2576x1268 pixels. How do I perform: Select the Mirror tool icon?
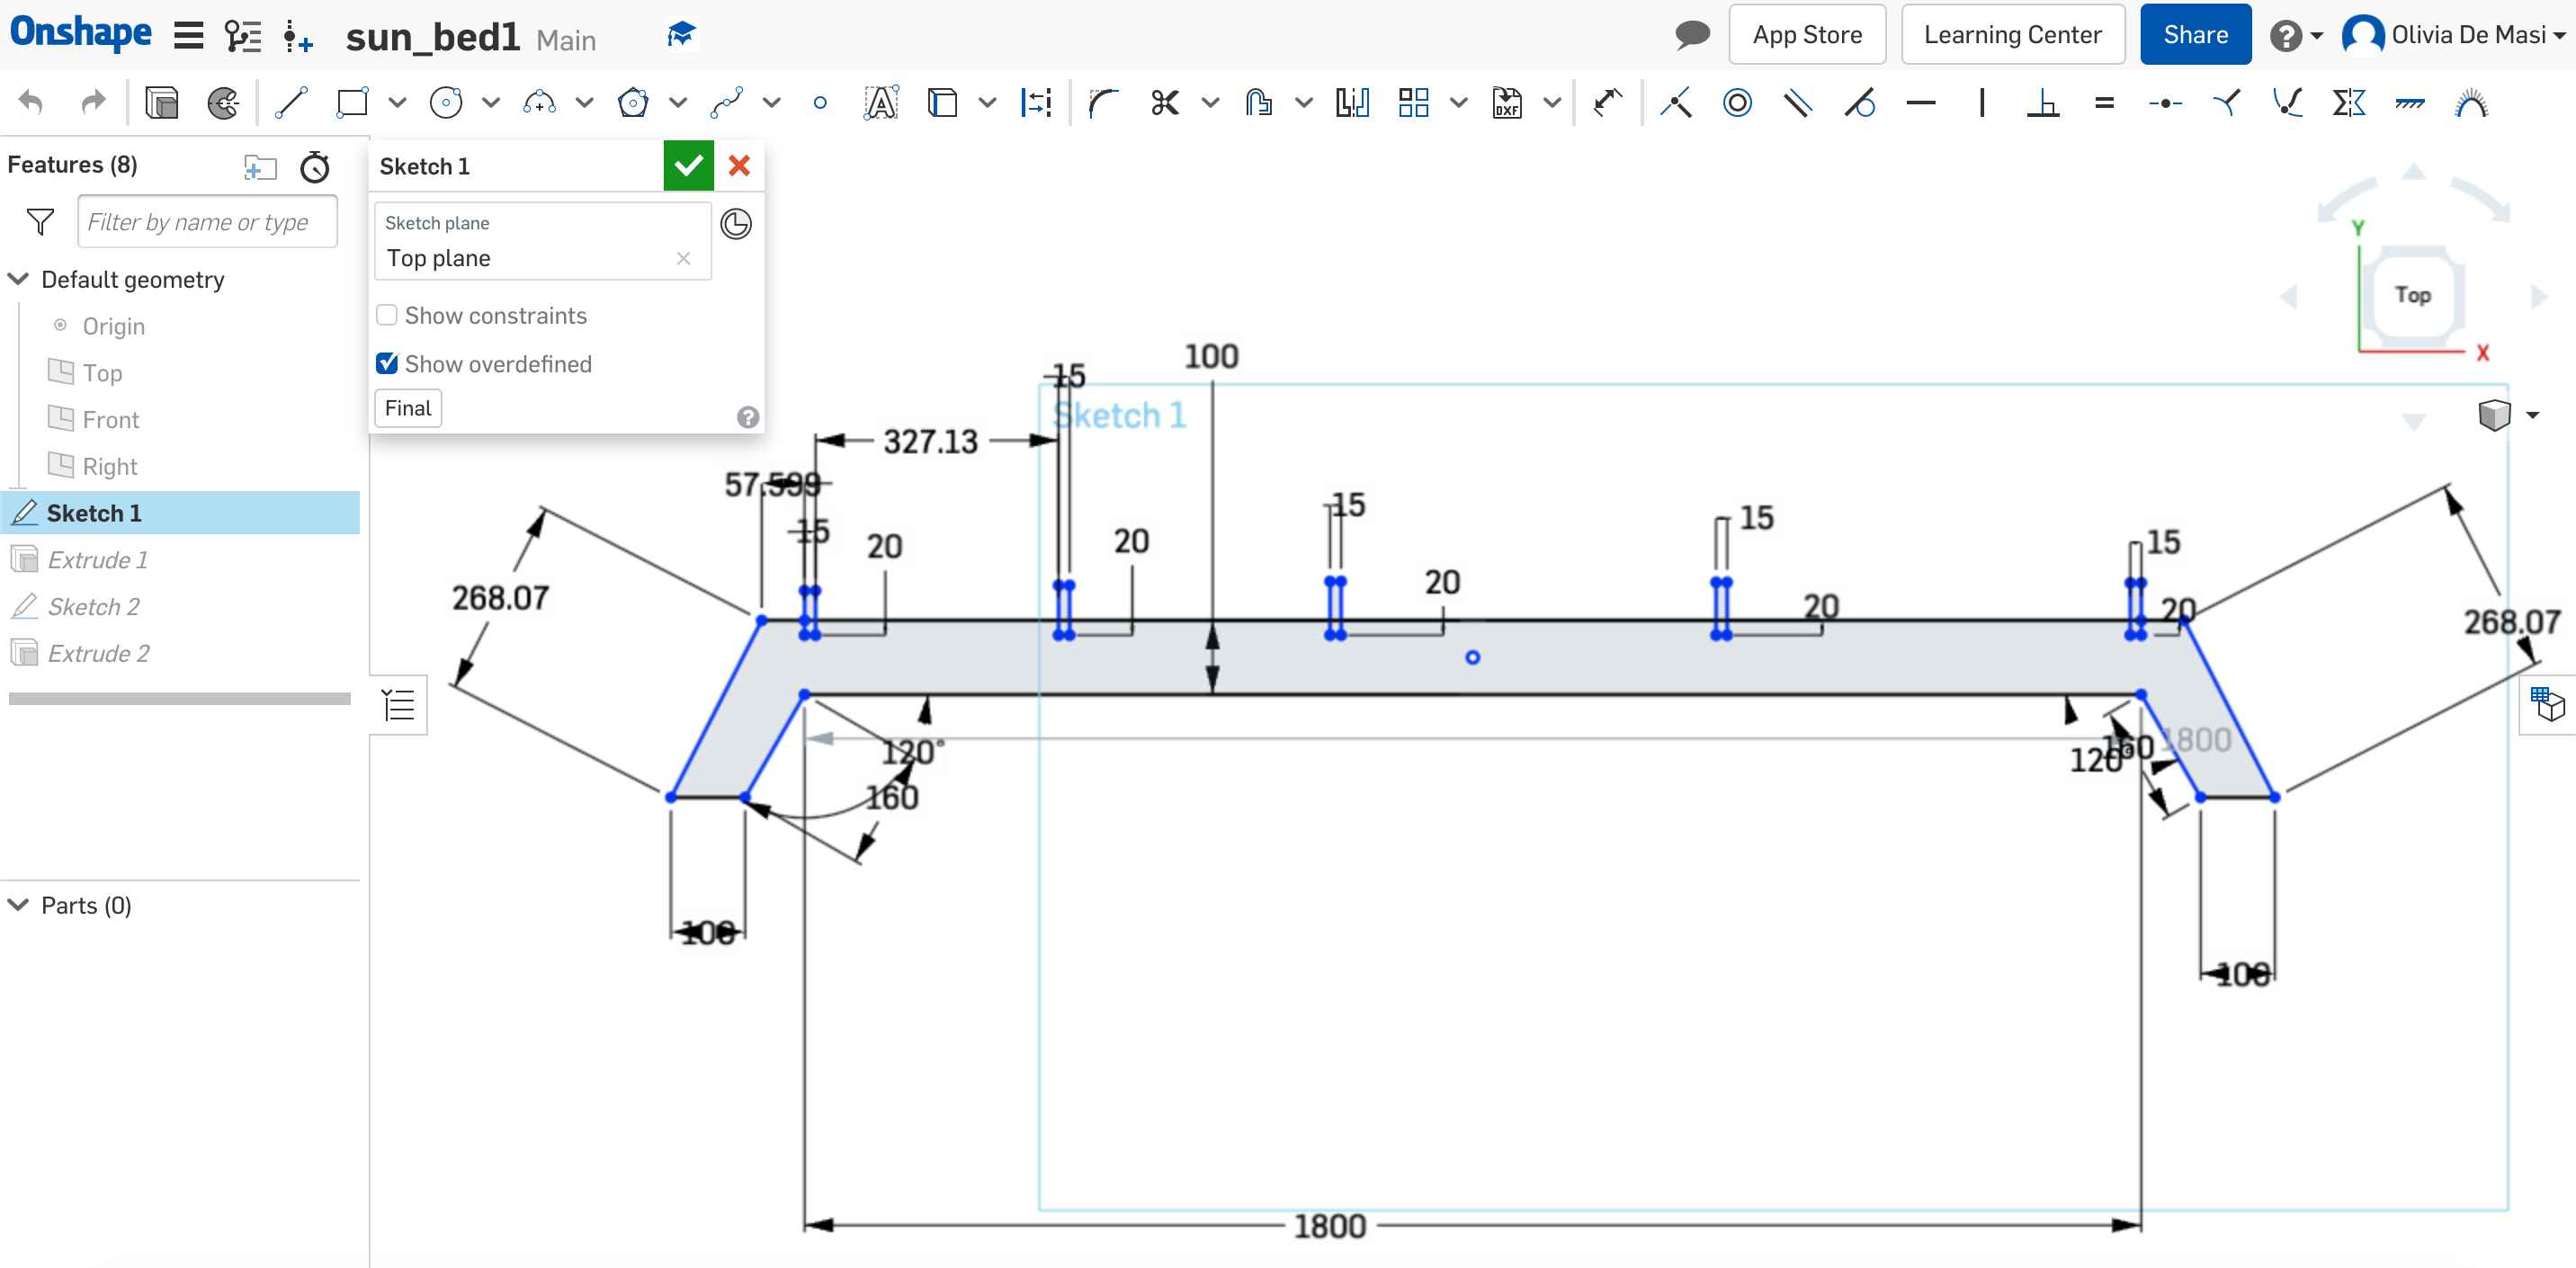point(1352,102)
